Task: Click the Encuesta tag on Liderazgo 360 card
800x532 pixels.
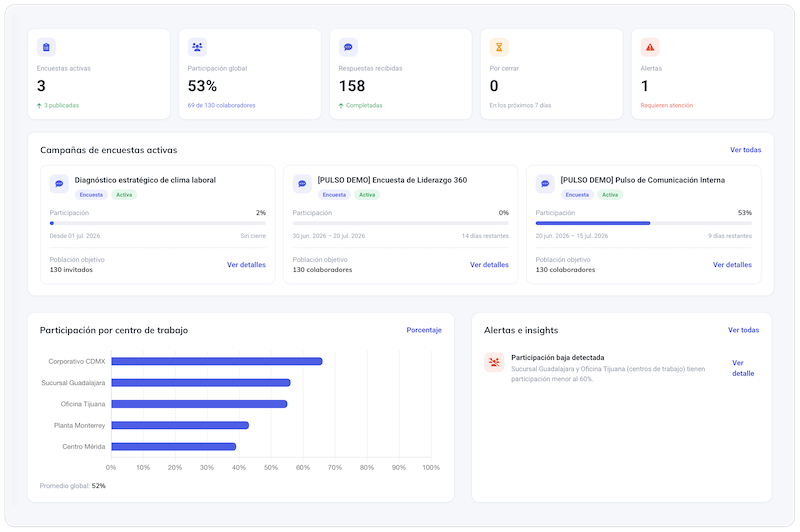Action: pyautogui.click(x=334, y=195)
